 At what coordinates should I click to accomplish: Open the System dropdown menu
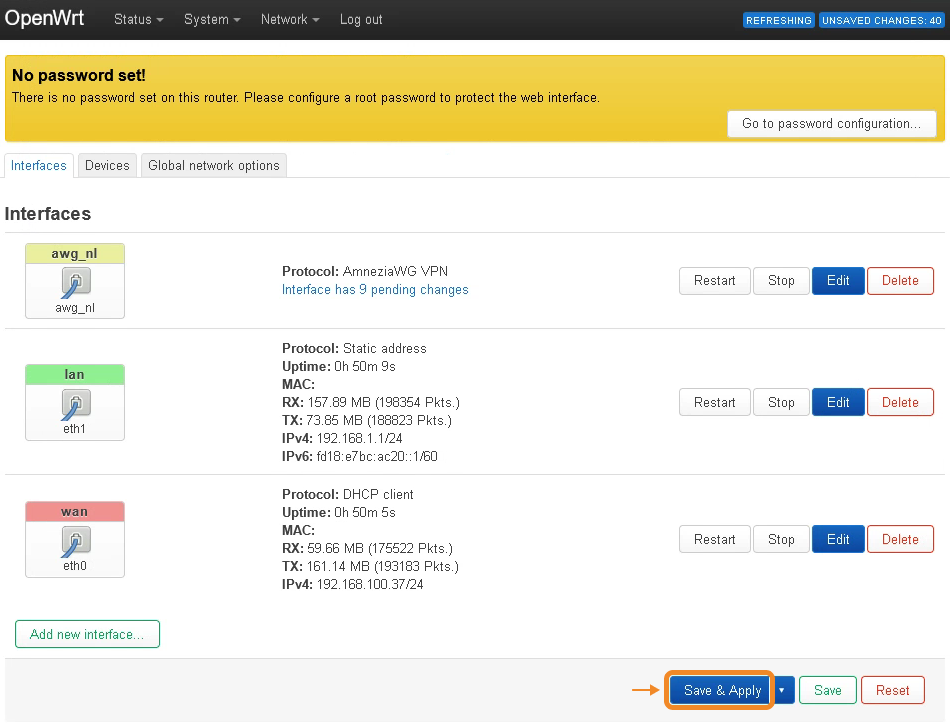coord(212,20)
